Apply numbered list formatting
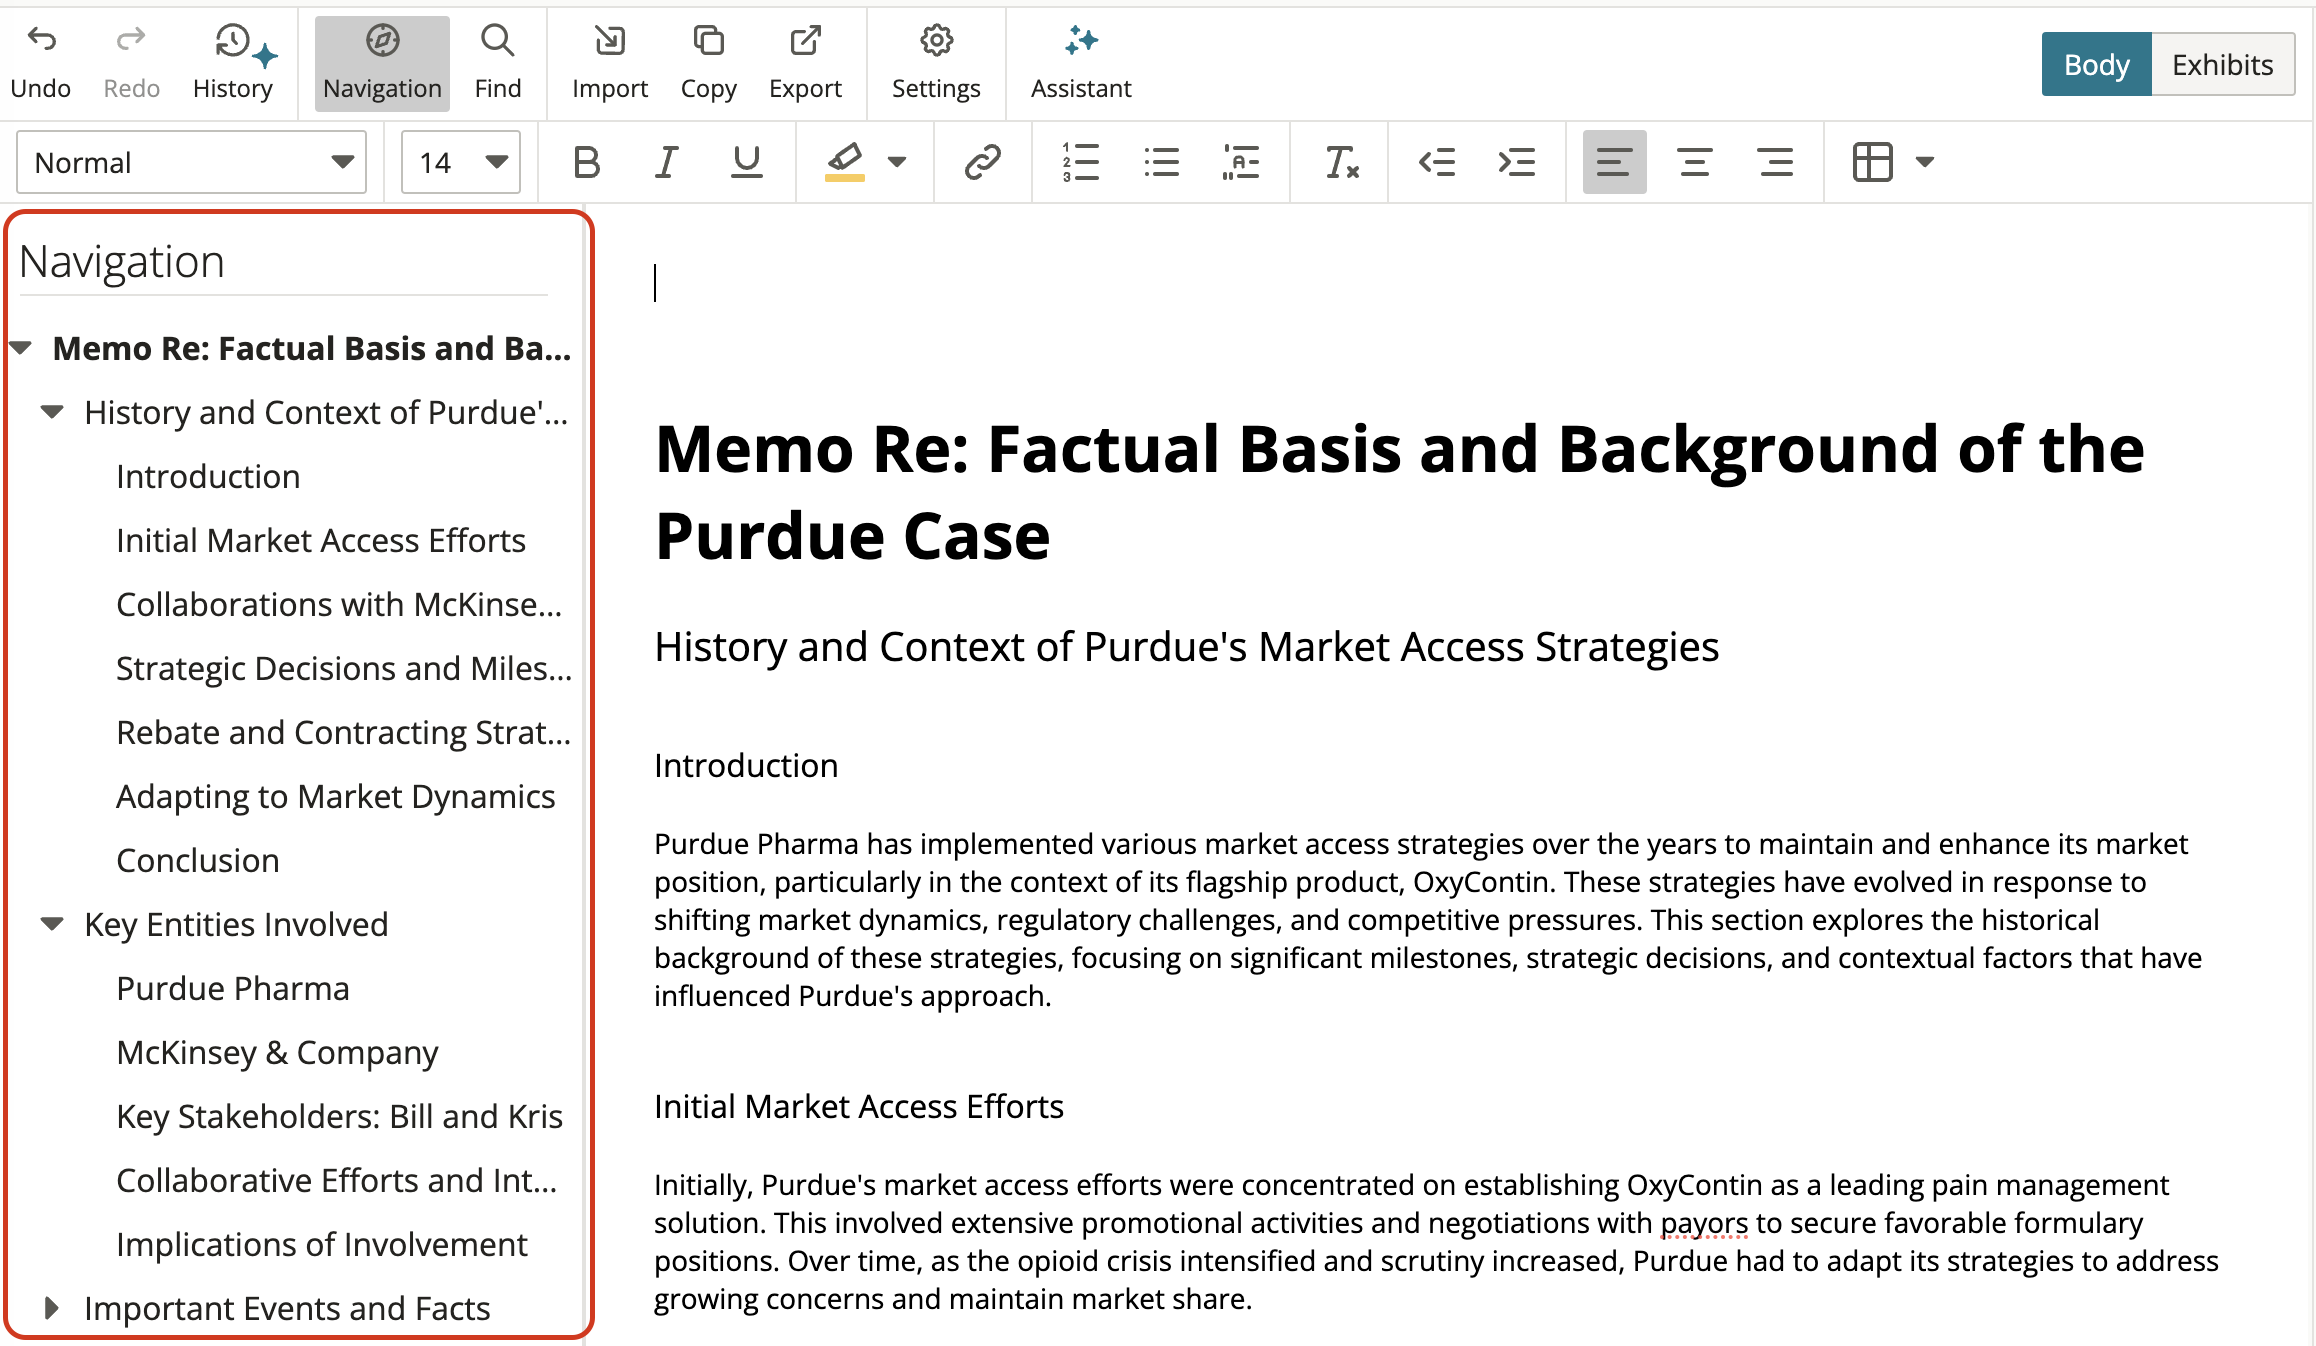This screenshot has width=2316, height=1346. [x=1081, y=162]
